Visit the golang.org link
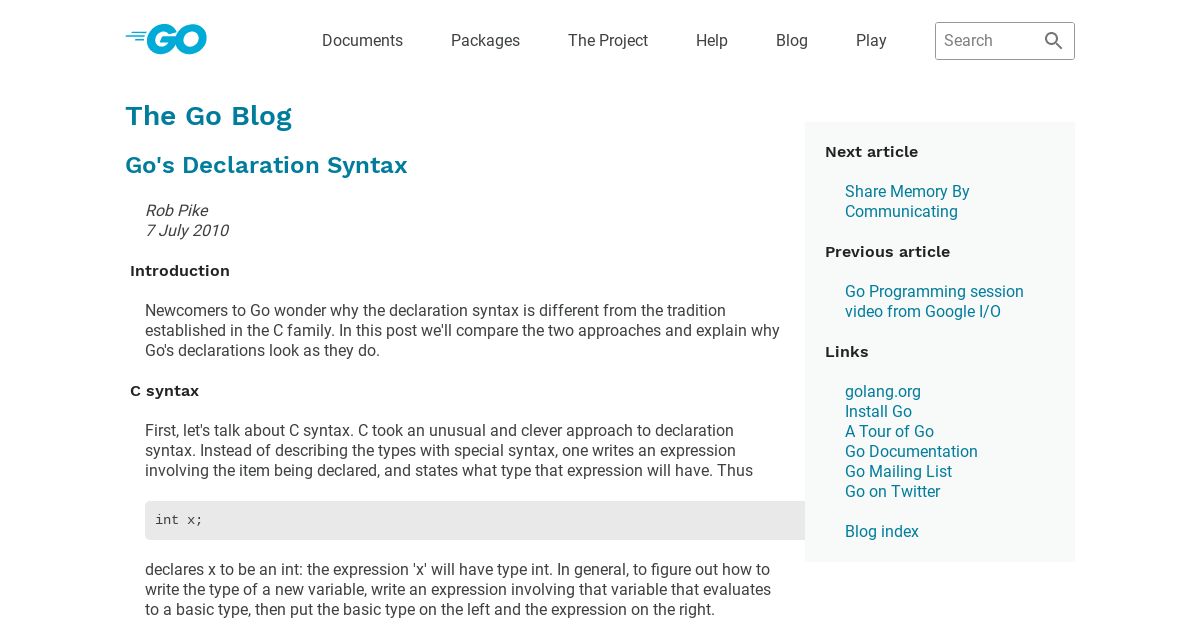 click(883, 392)
